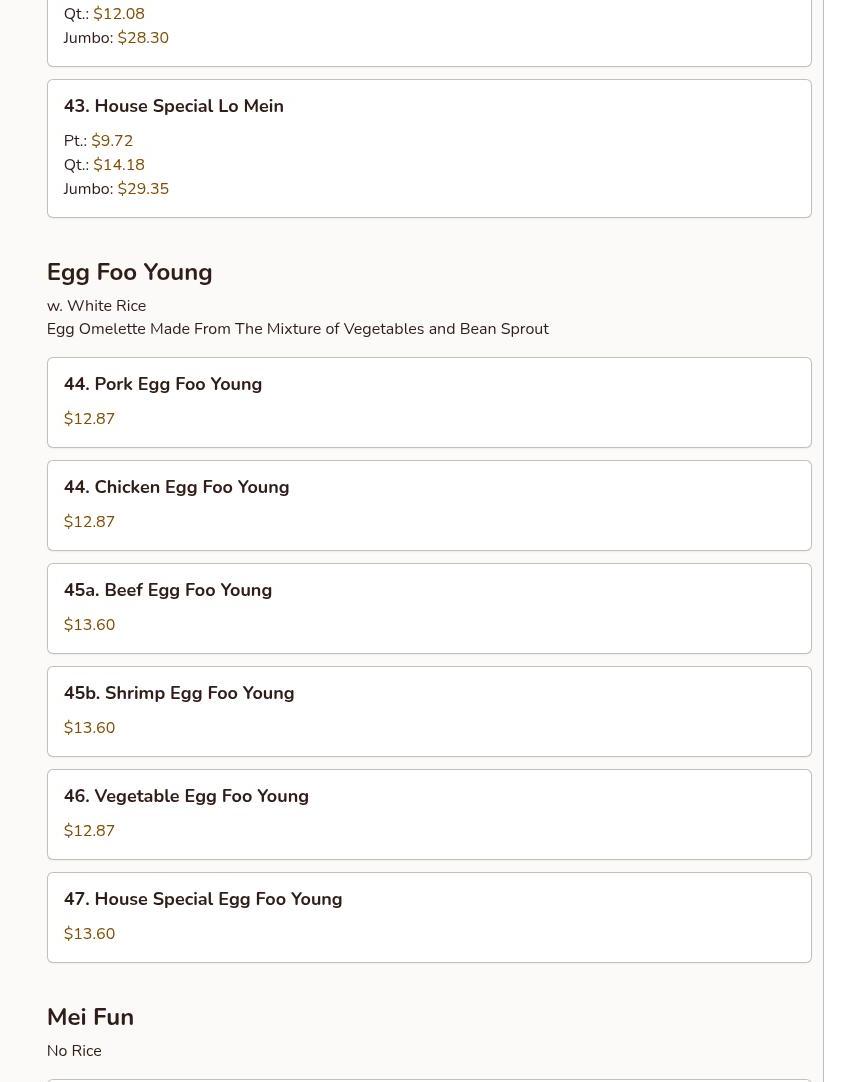Open 45a. Beef Egg Foo Young
The height and width of the screenshot is (1082, 844).
(x=168, y=590)
